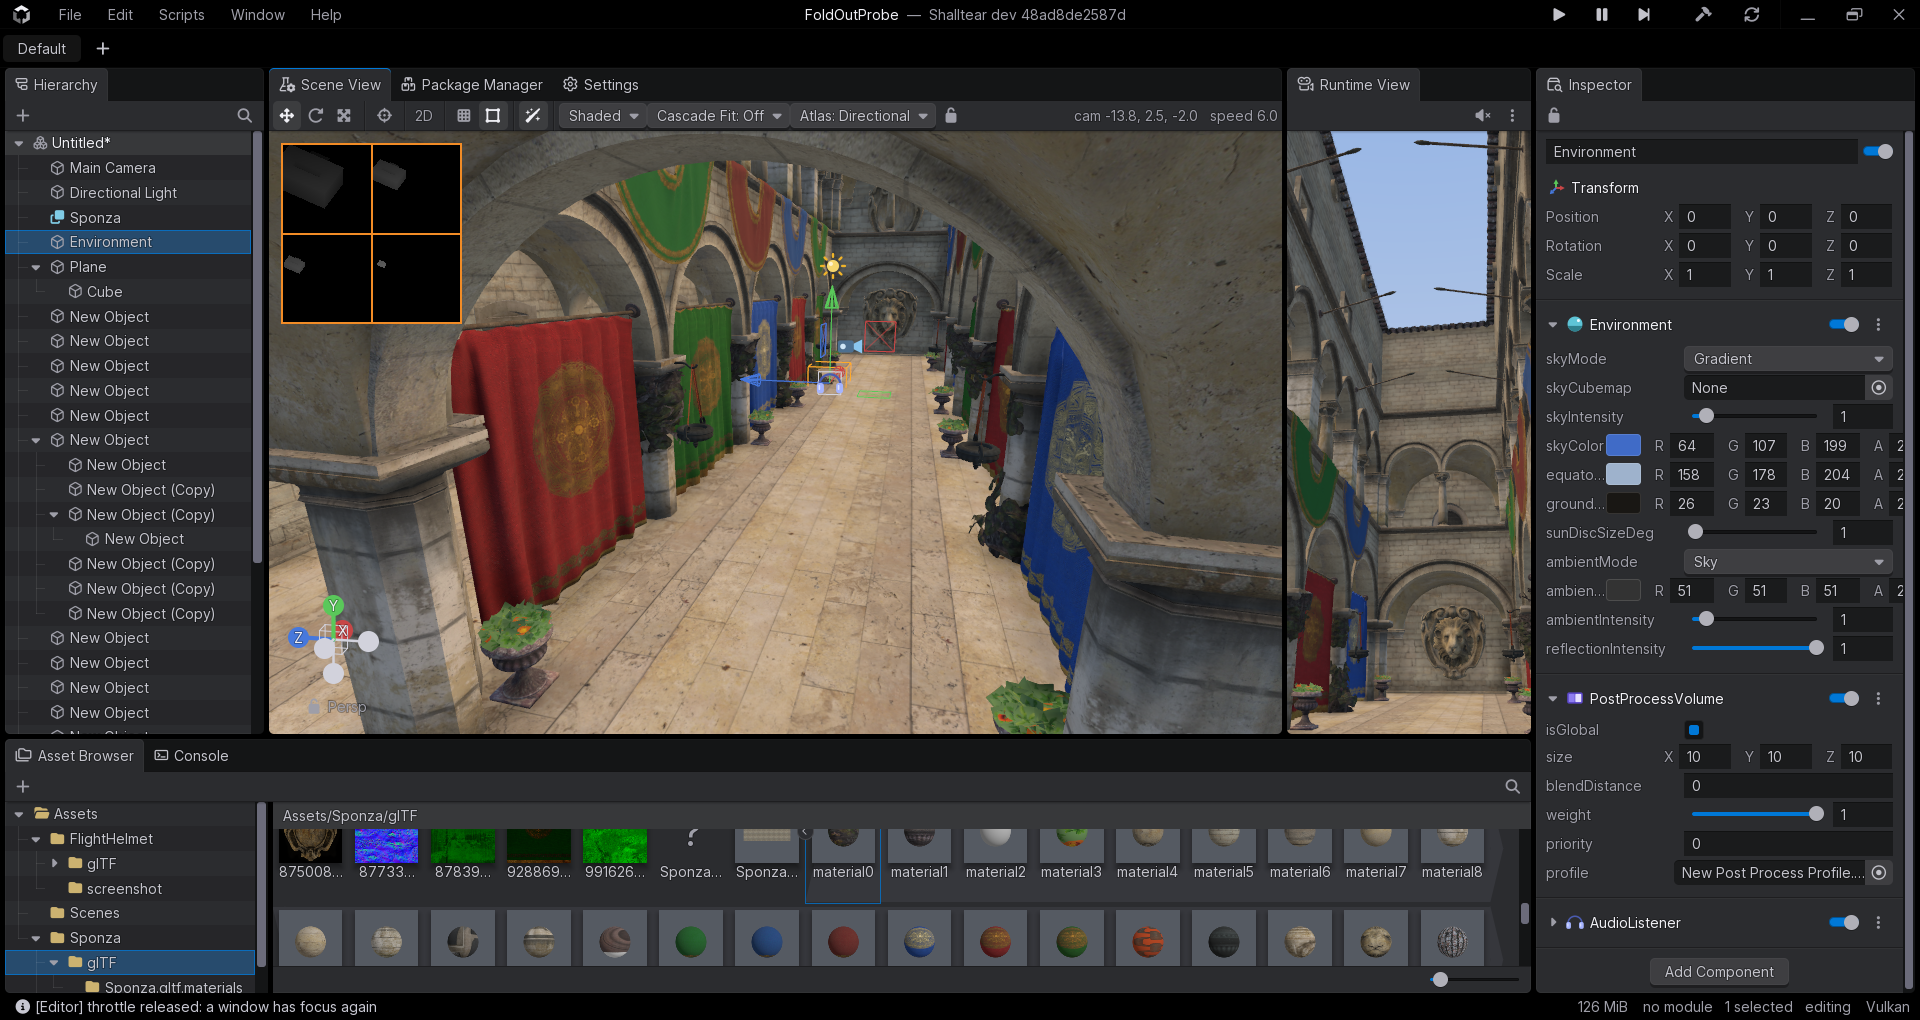Open the Atlas: Directional dropdown
The image size is (1920, 1020).
[x=864, y=116]
